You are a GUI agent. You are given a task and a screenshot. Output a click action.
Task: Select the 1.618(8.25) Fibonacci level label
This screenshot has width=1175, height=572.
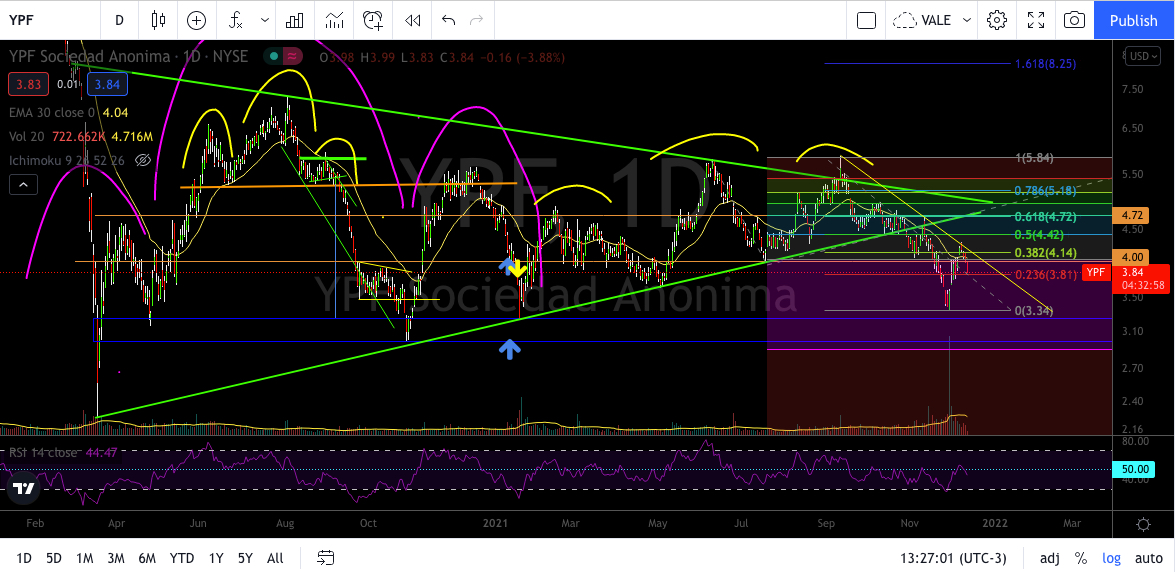(1045, 64)
